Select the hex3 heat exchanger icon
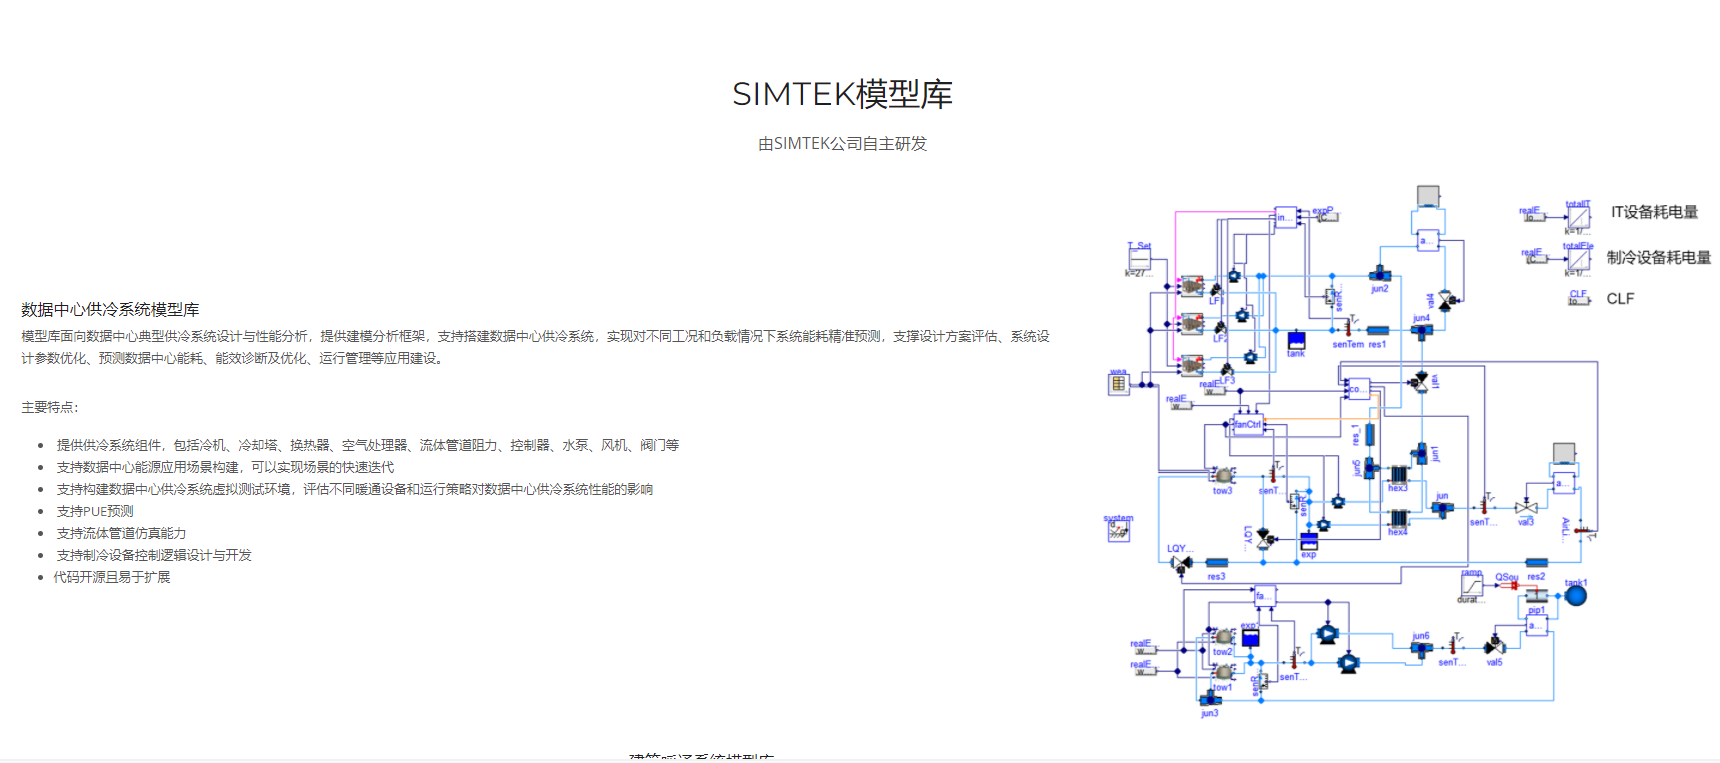 [x=1398, y=474]
